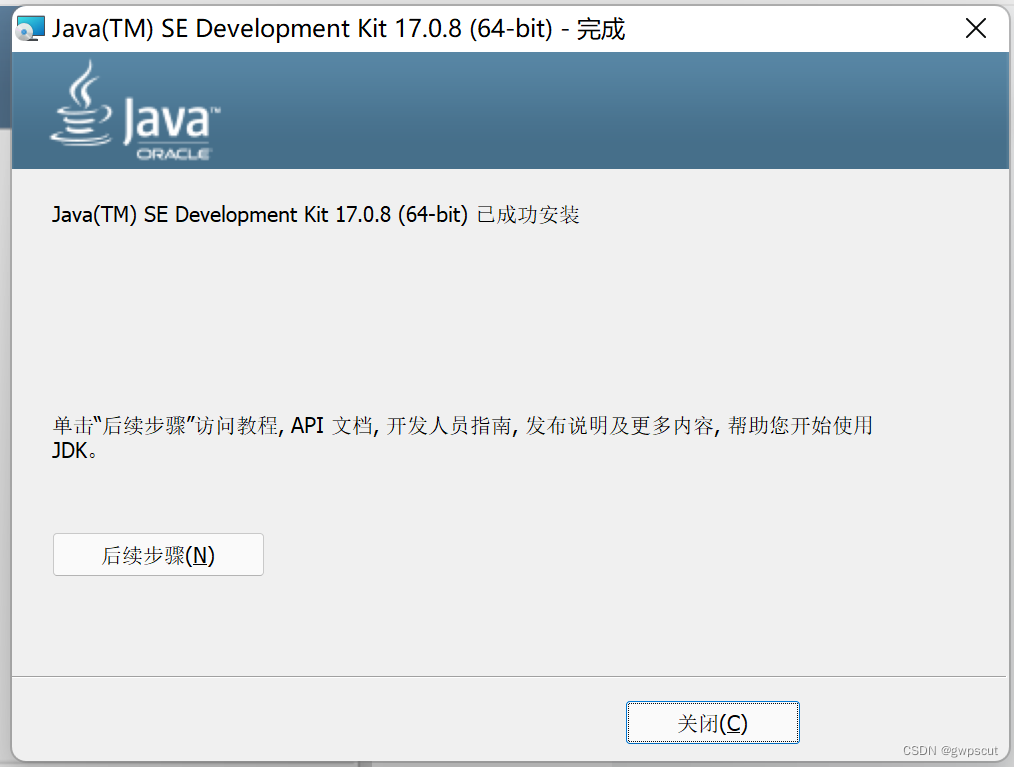Click the 后续步骤(N) button

coord(158,554)
